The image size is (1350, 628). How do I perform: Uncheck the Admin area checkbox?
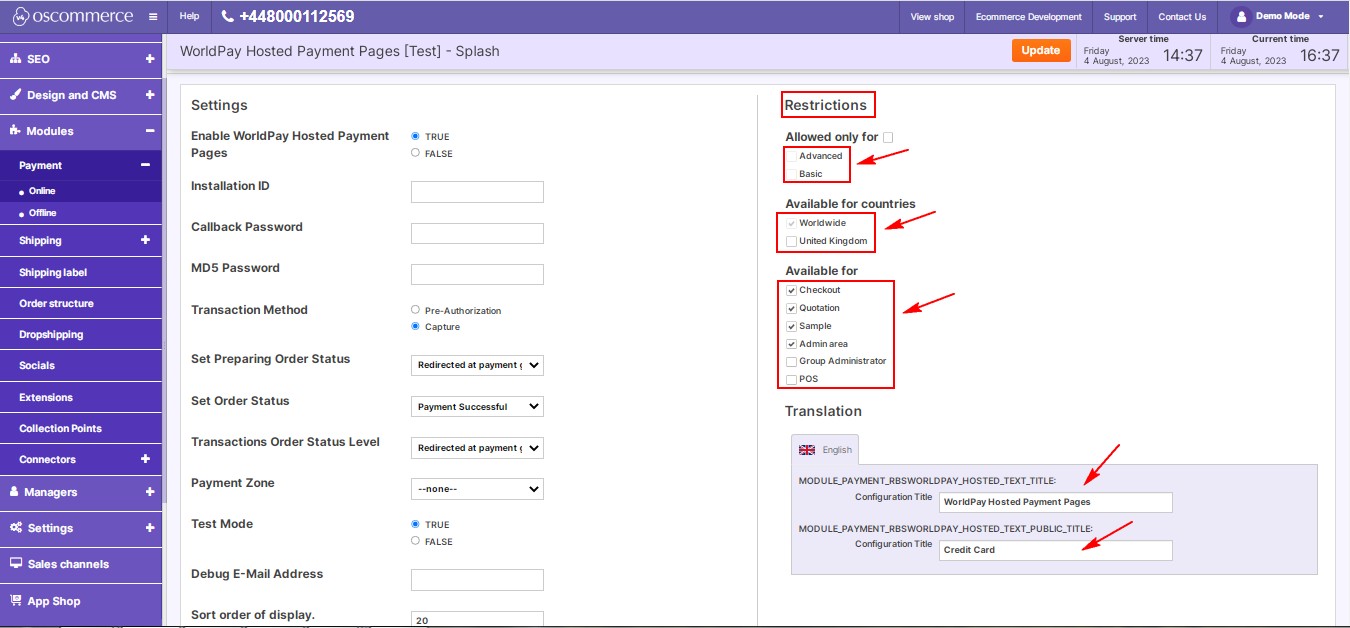point(792,344)
